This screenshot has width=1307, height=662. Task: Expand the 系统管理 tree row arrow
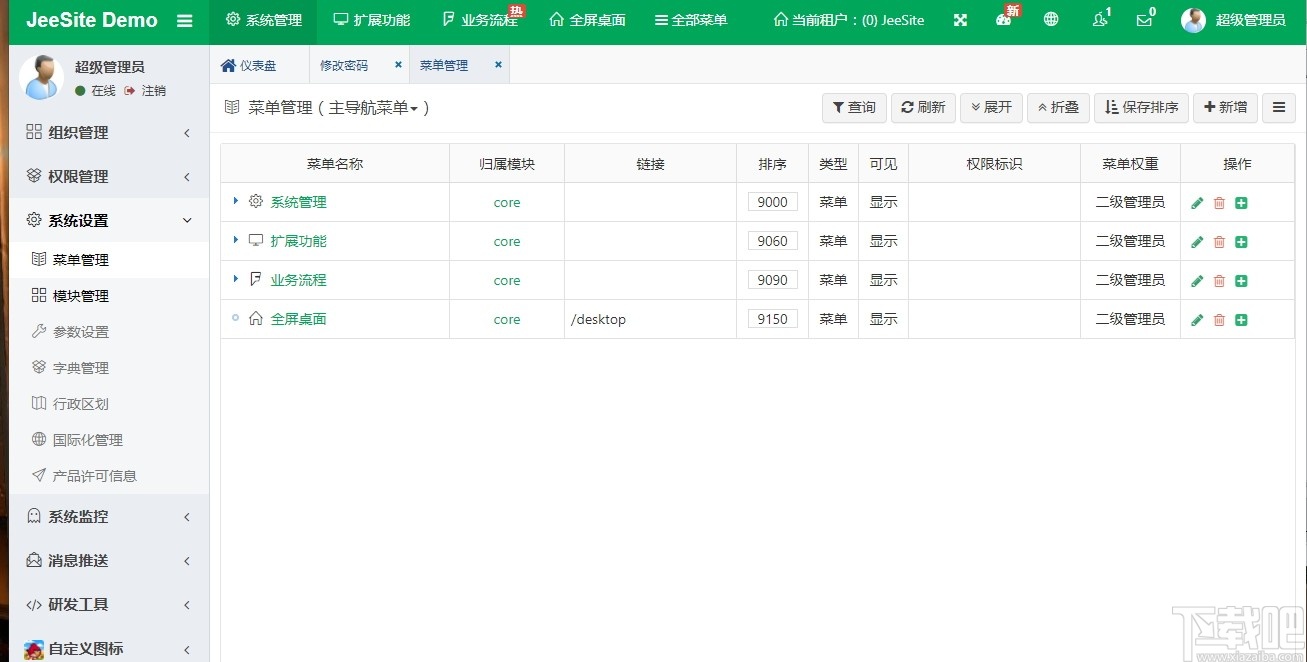[236, 201]
